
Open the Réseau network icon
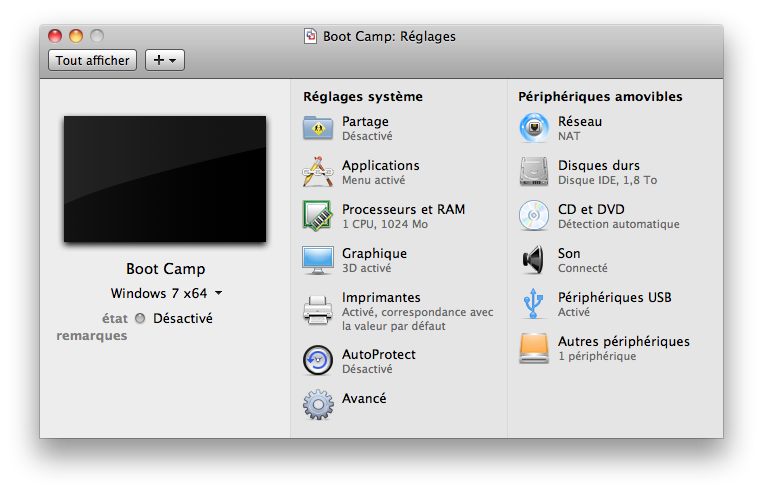point(534,128)
